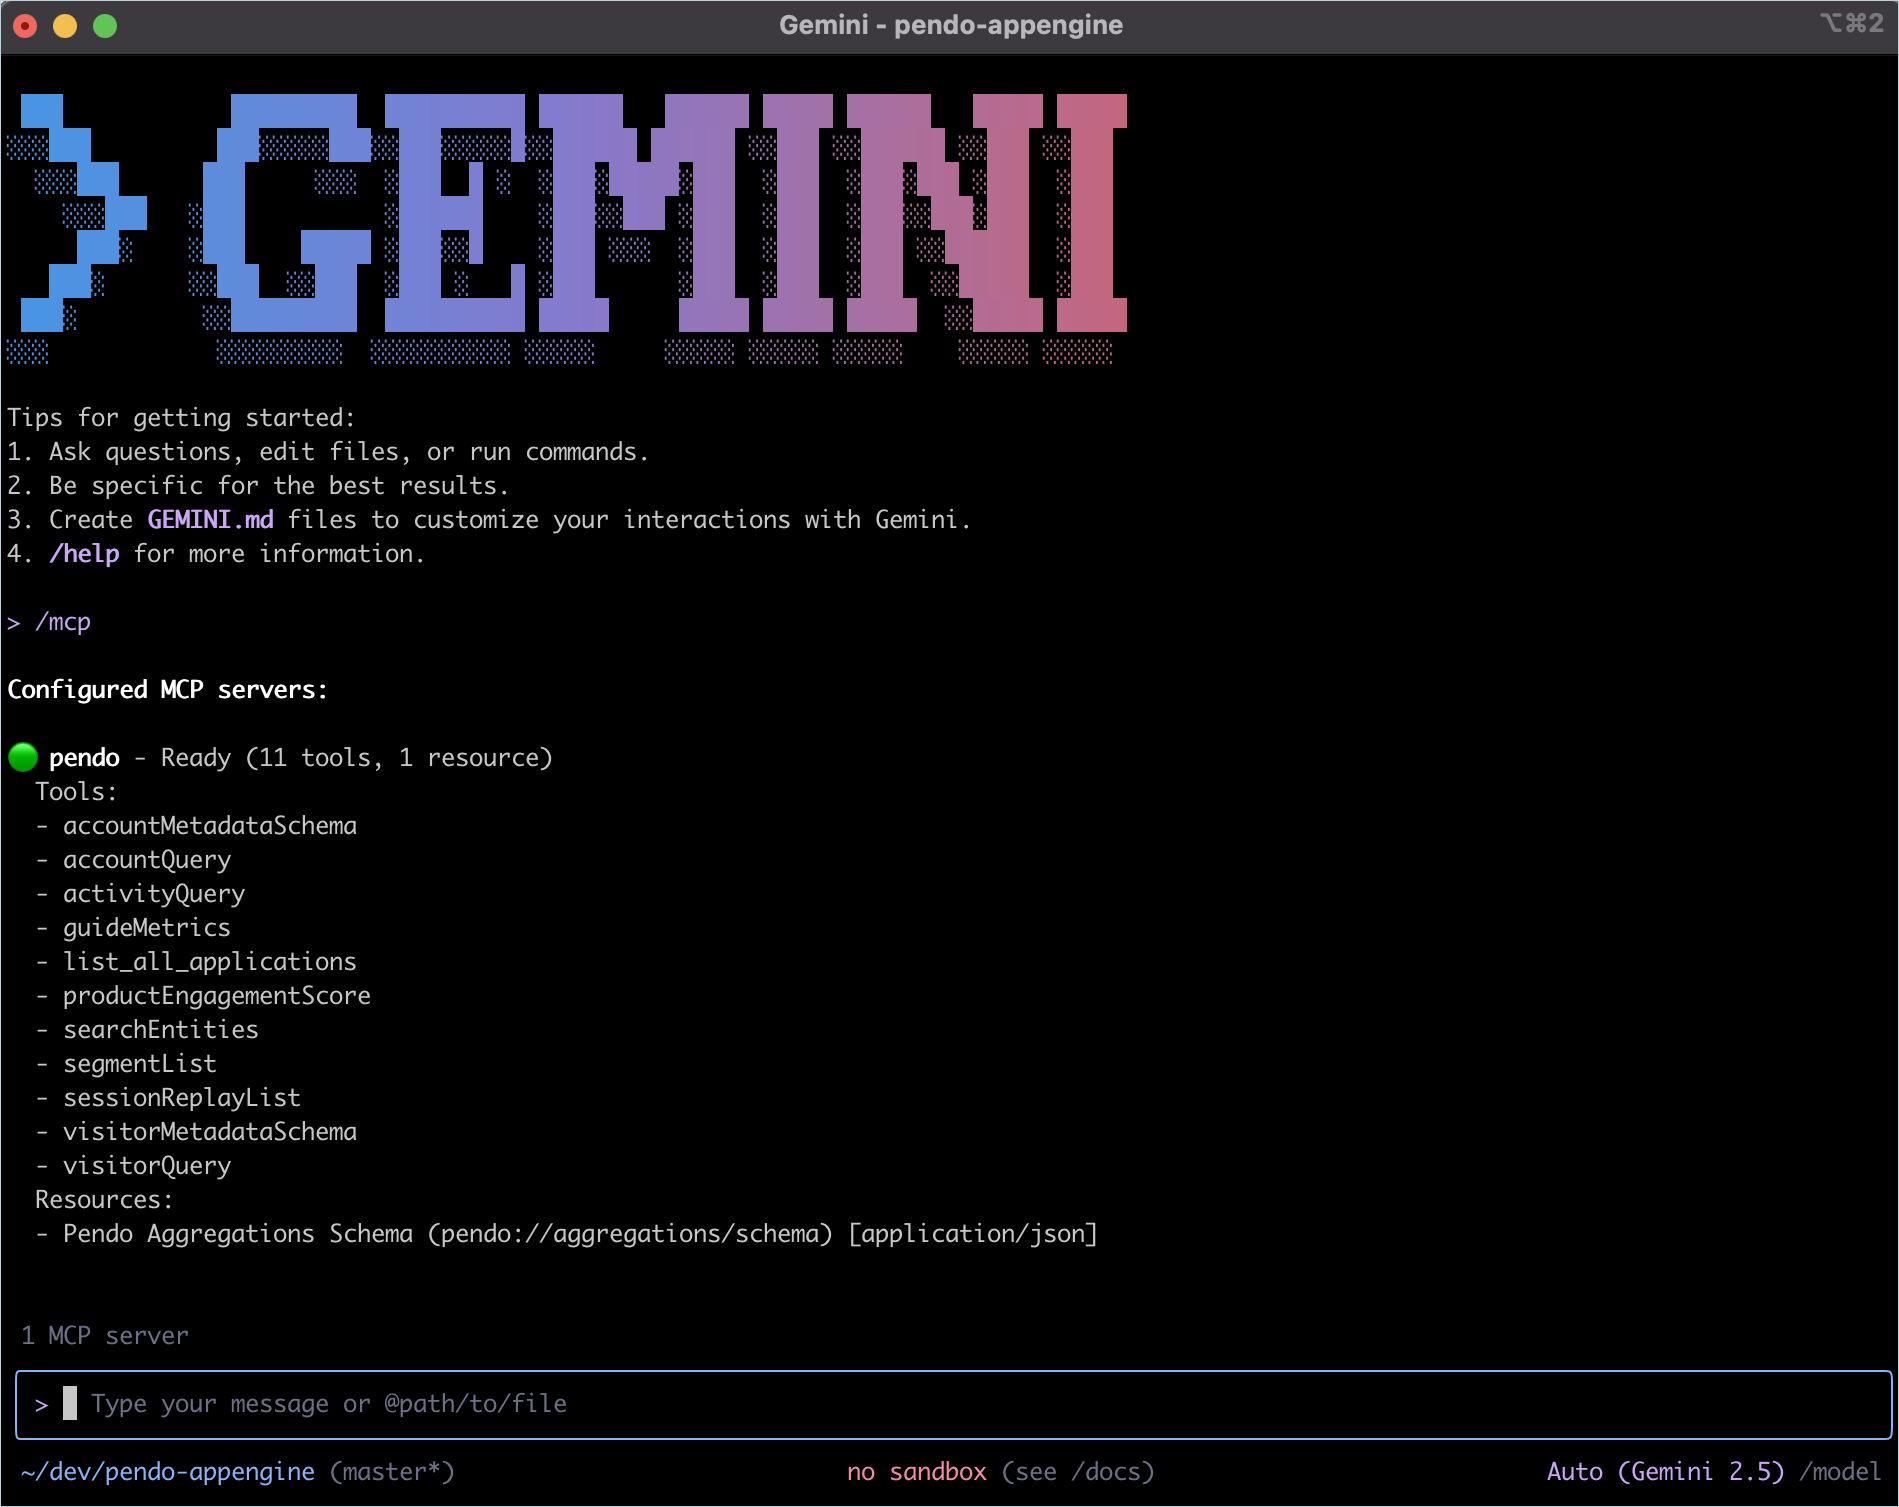Click the yellow minimize window button
The image size is (1899, 1507).
click(65, 25)
